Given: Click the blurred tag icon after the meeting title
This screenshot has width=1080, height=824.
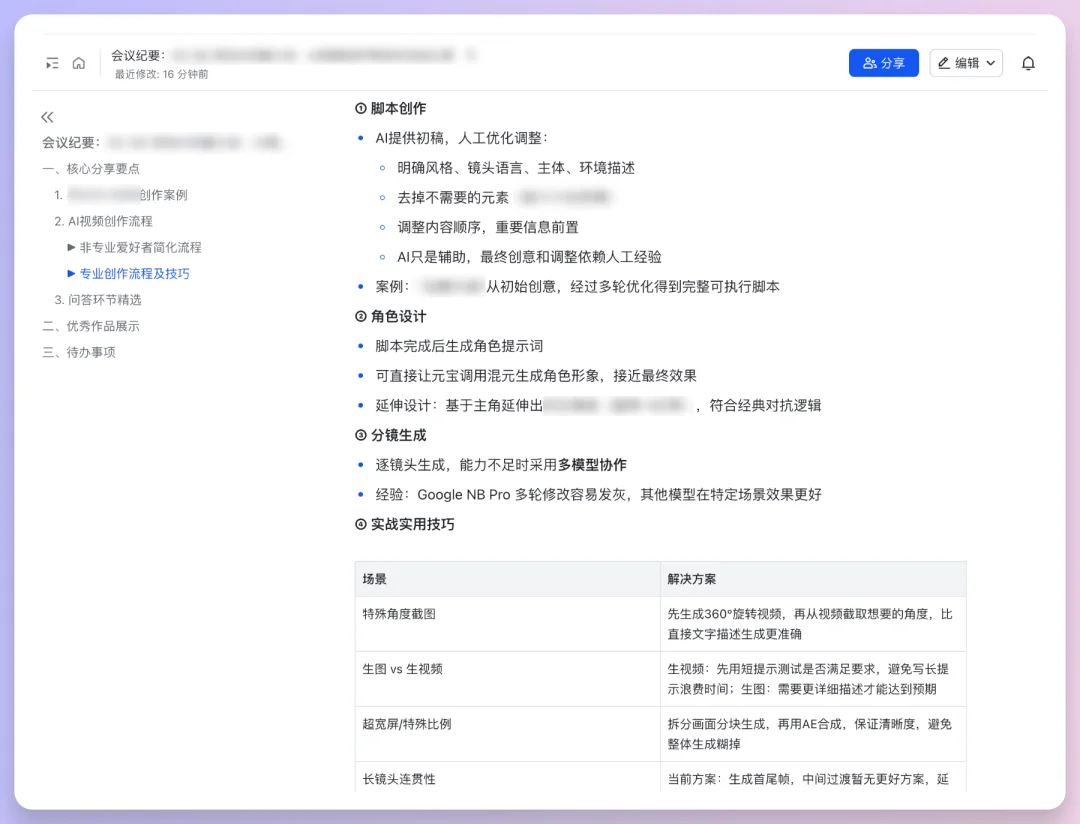Looking at the screenshot, I should (x=473, y=55).
